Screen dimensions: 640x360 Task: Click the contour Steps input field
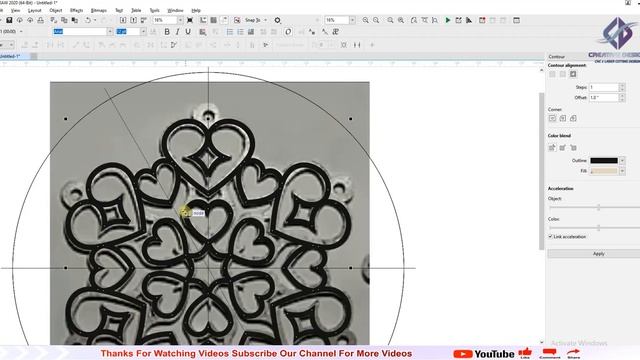pyautogui.click(x=604, y=87)
